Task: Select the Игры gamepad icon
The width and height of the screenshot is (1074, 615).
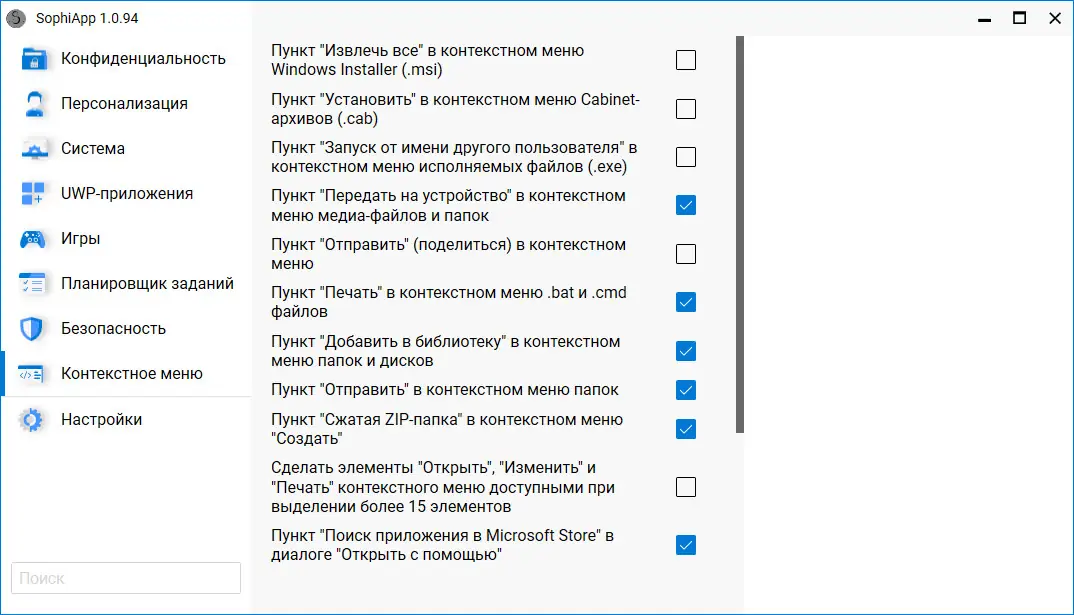Action: [31, 238]
